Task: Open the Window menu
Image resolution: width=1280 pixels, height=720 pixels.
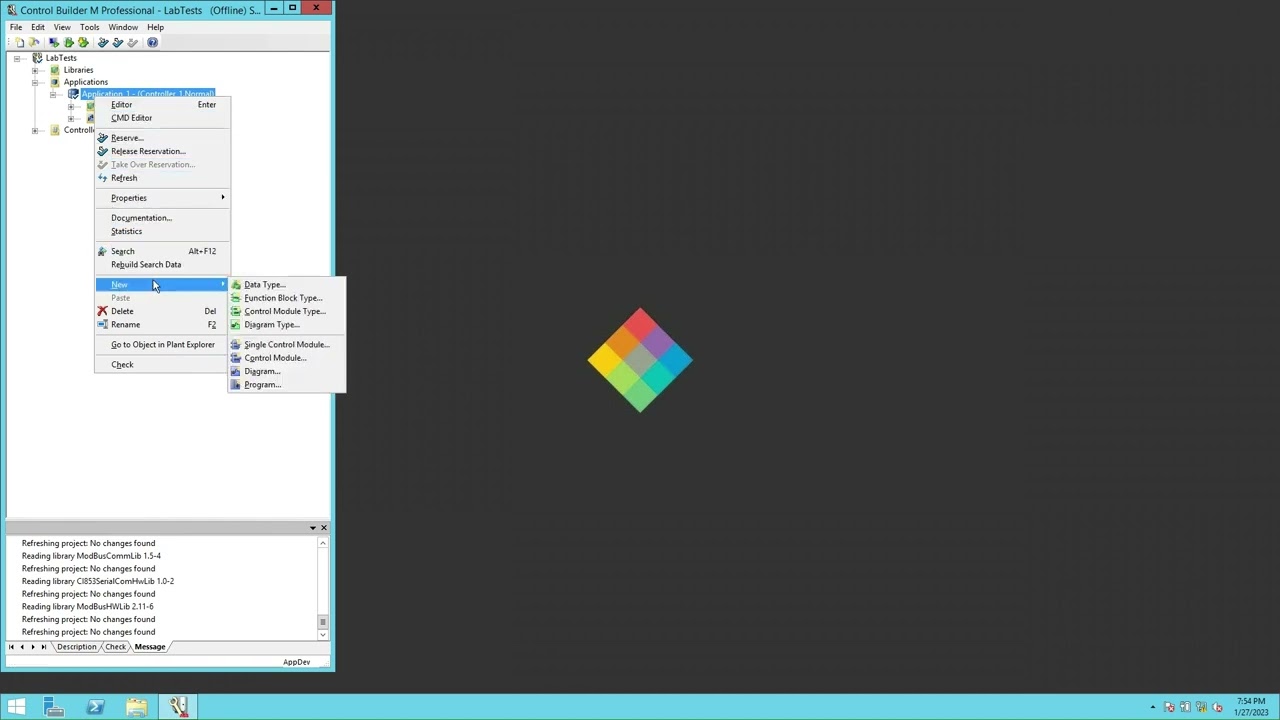Action: coord(123,27)
